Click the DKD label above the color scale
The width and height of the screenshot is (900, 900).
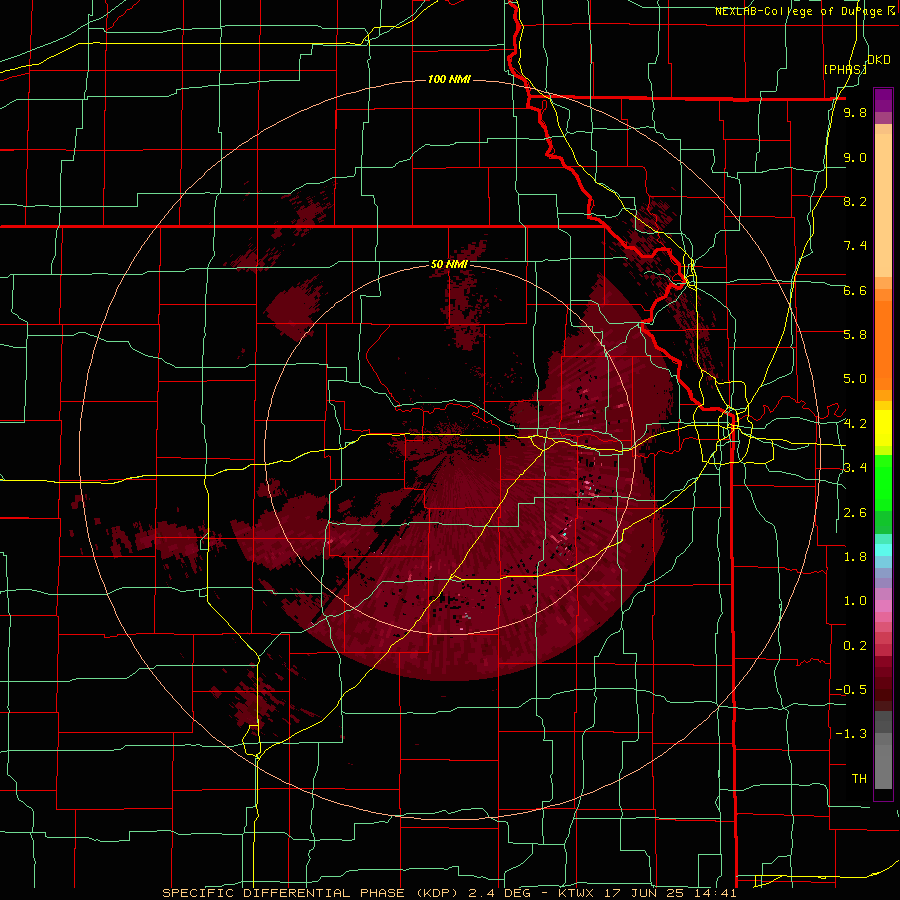point(879,60)
